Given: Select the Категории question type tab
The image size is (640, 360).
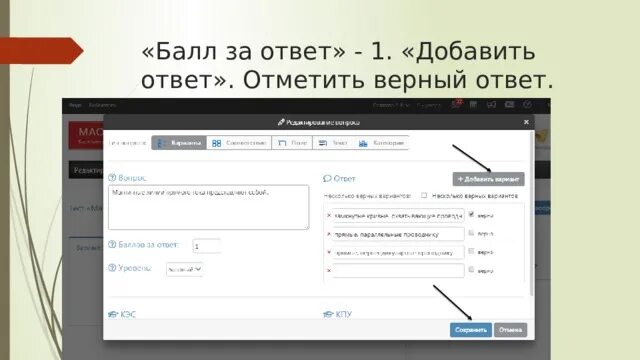Looking at the screenshot, I should coord(381,143).
